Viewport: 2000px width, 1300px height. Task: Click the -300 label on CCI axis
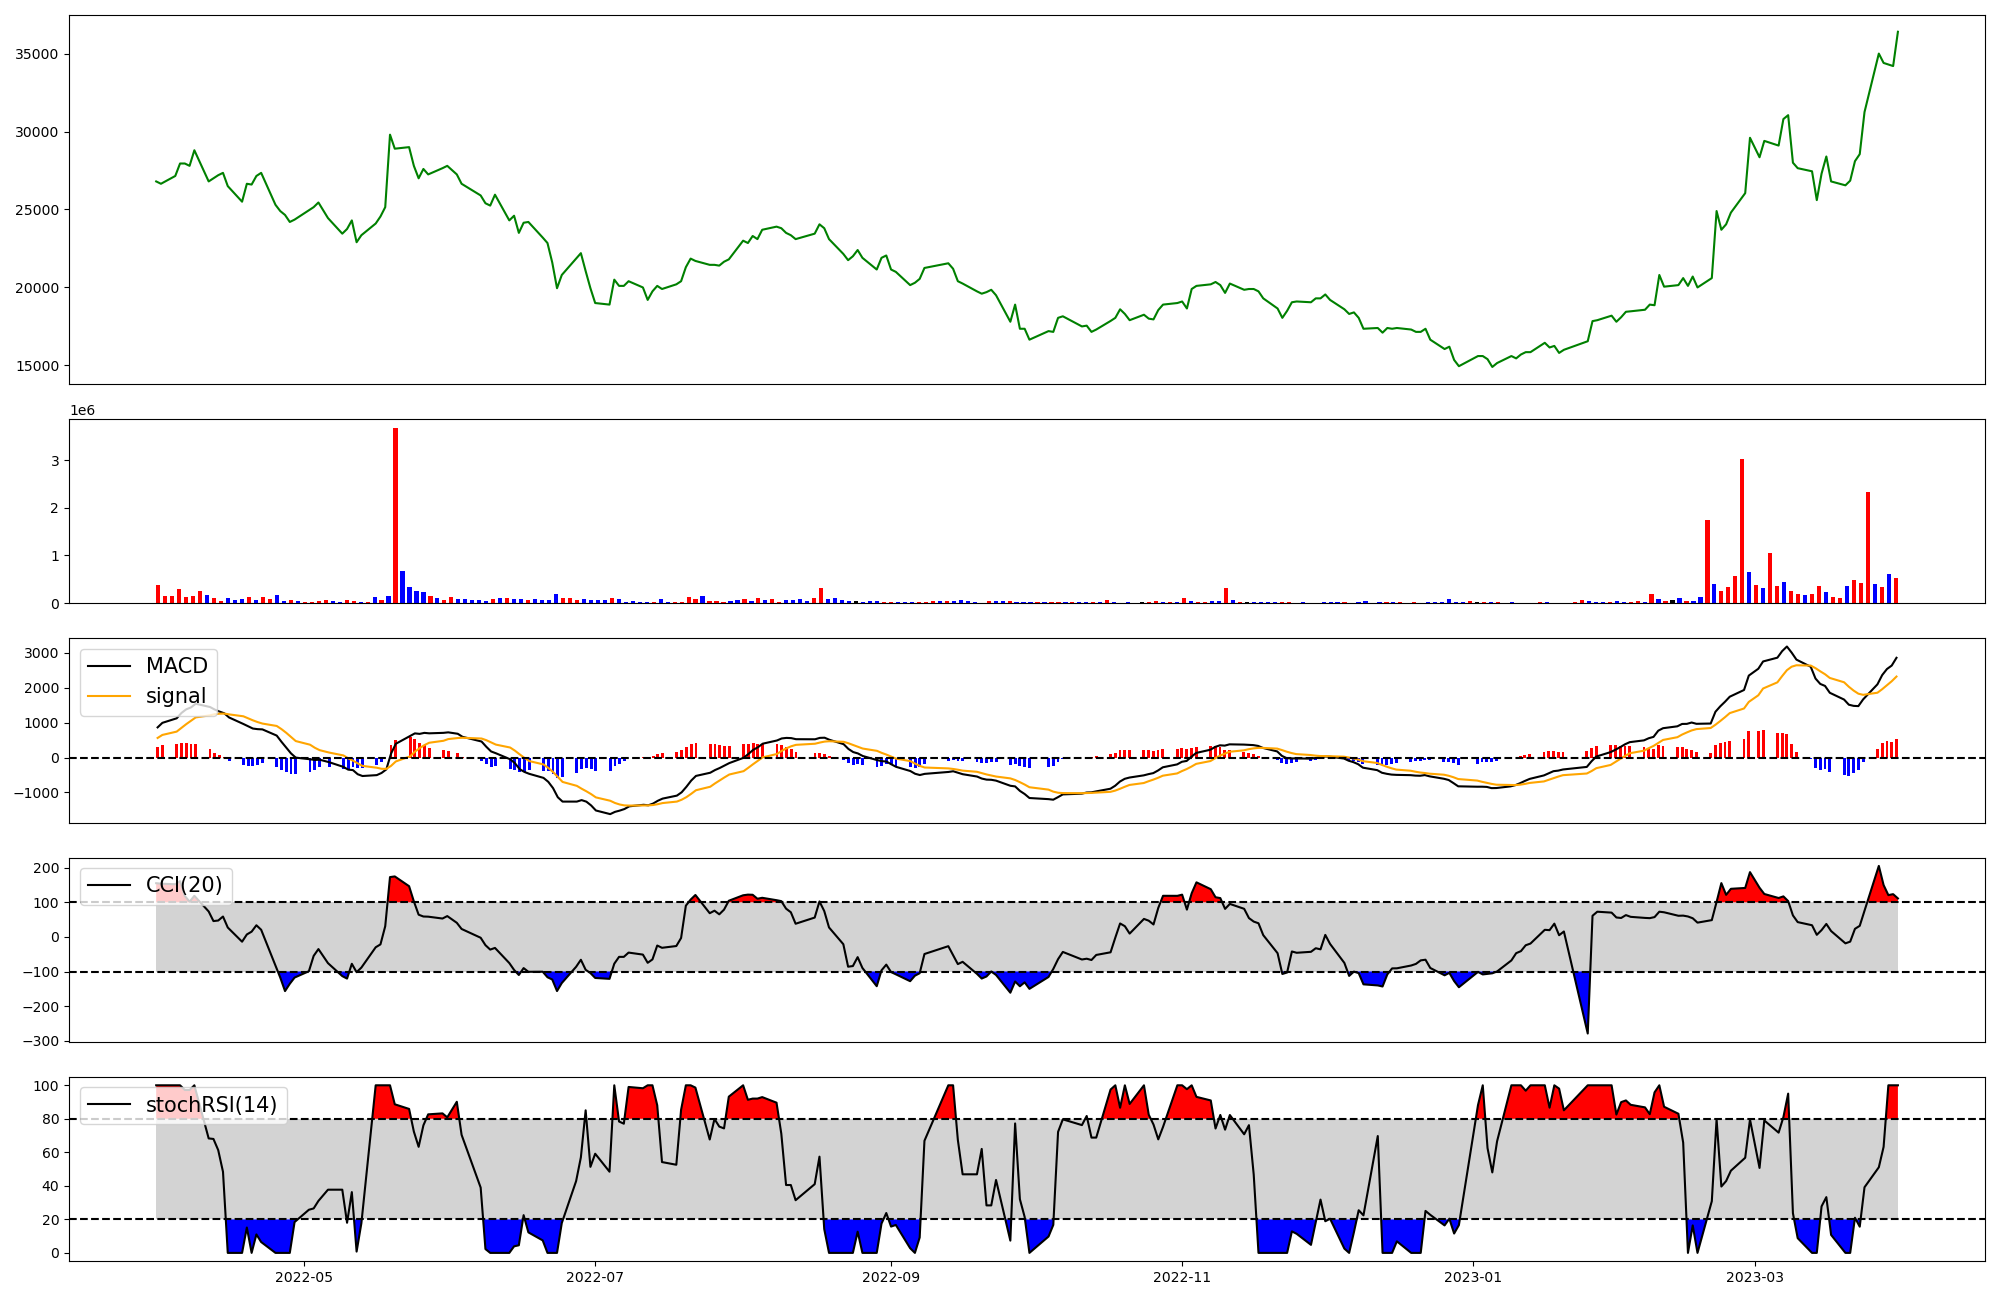coord(41,1041)
